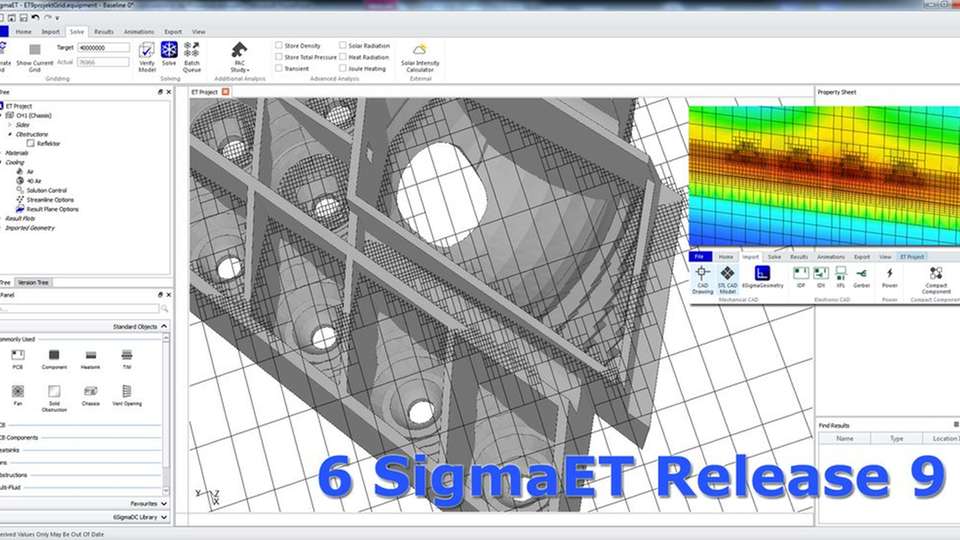960x540 pixels.
Task: Open Streamline Options in the tree
Action: click(50, 200)
